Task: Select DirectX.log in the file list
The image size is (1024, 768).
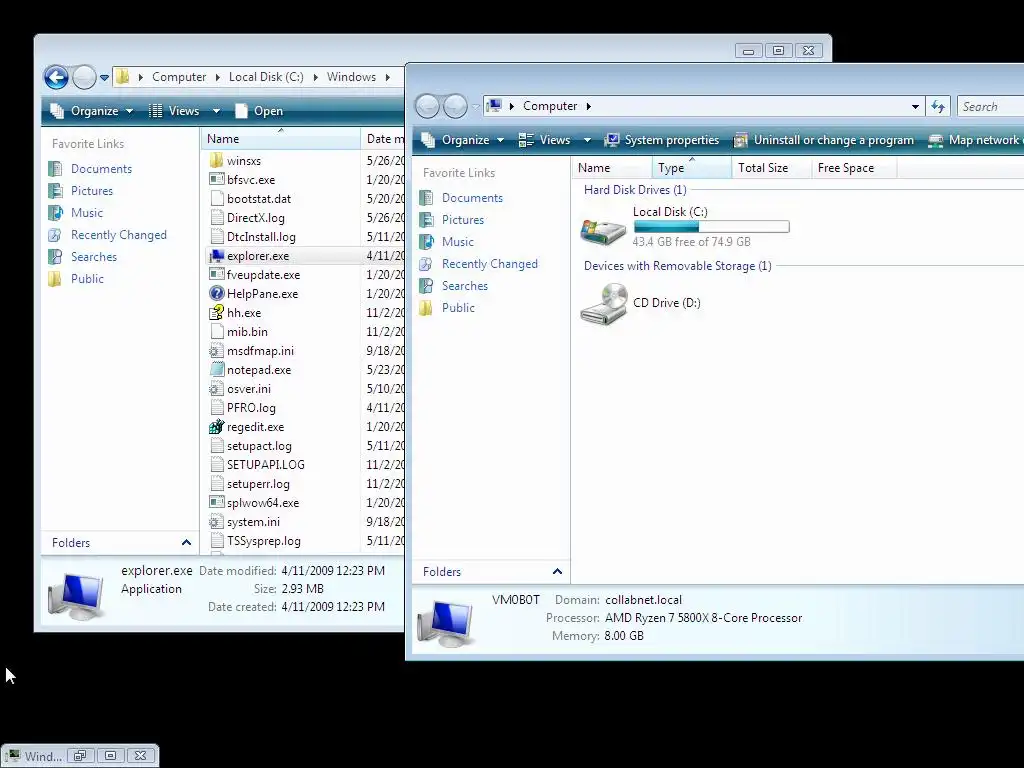Action: pyautogui.click(x=255, y=217)
